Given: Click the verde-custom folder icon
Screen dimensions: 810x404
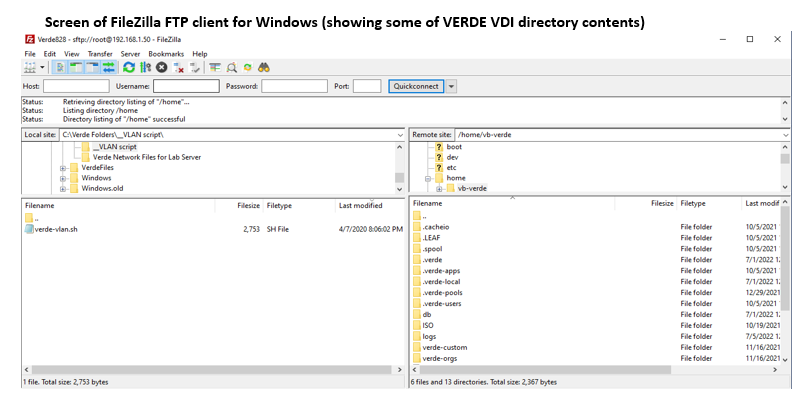Looking at the screenshot, I should [417, 347].
